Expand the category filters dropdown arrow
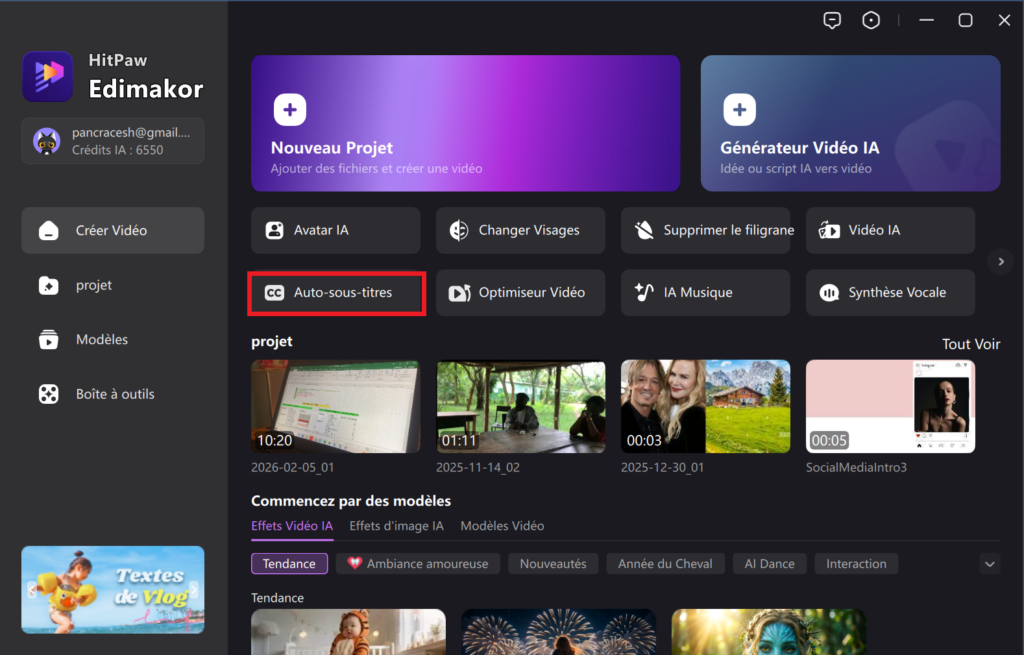 [x=990, y=564]
